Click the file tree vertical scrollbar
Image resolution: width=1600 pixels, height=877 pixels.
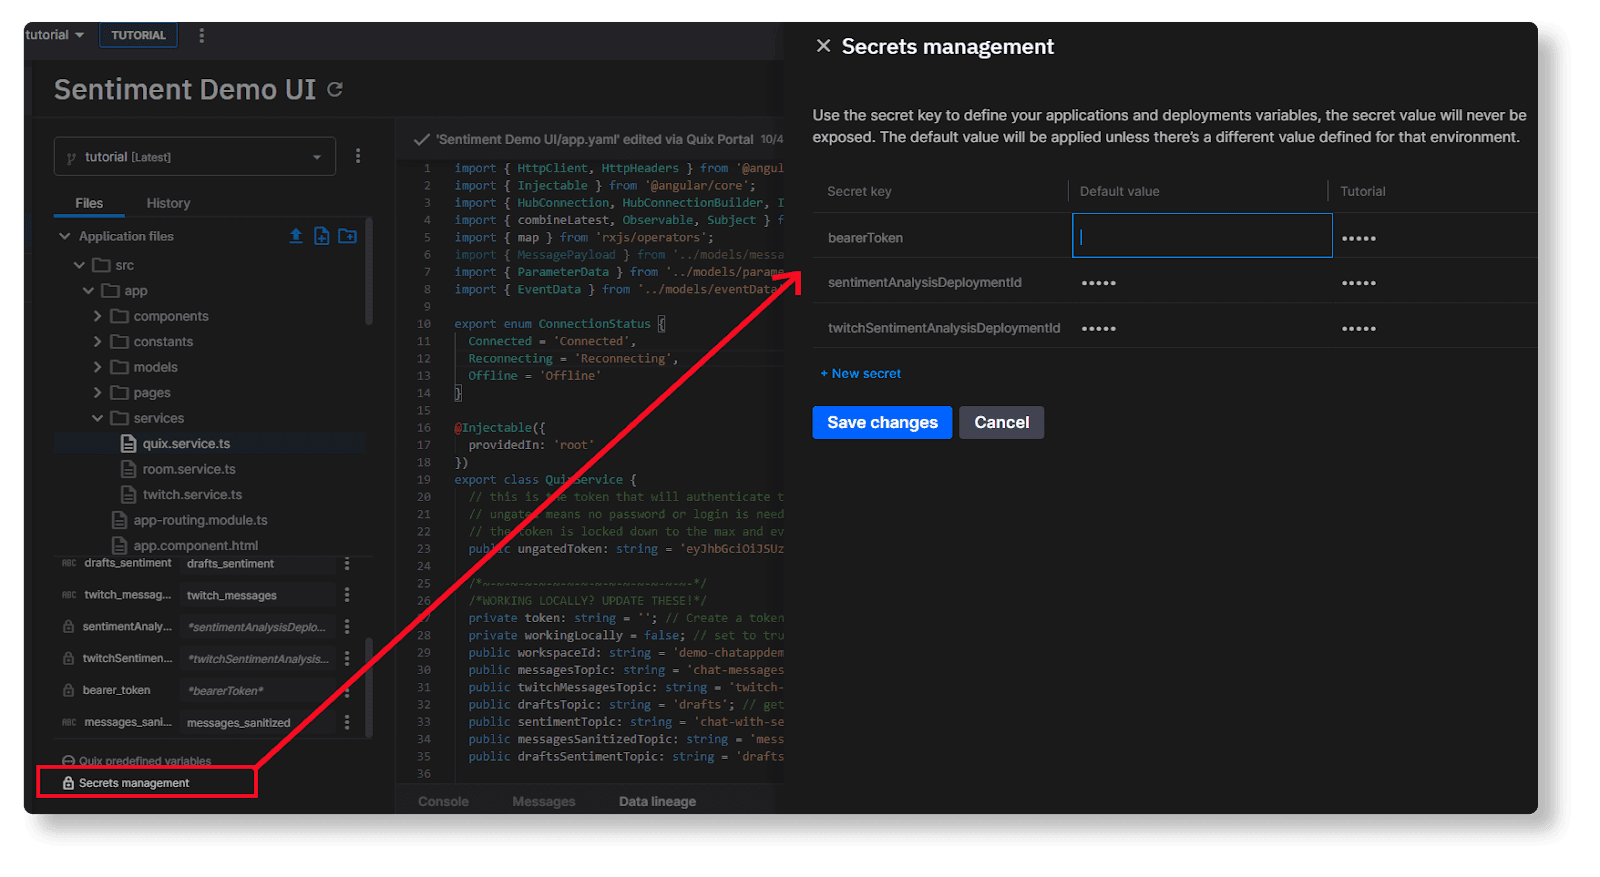369,272
